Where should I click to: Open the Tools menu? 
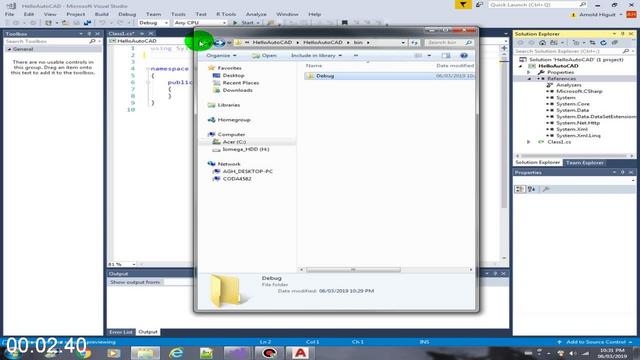178,14
